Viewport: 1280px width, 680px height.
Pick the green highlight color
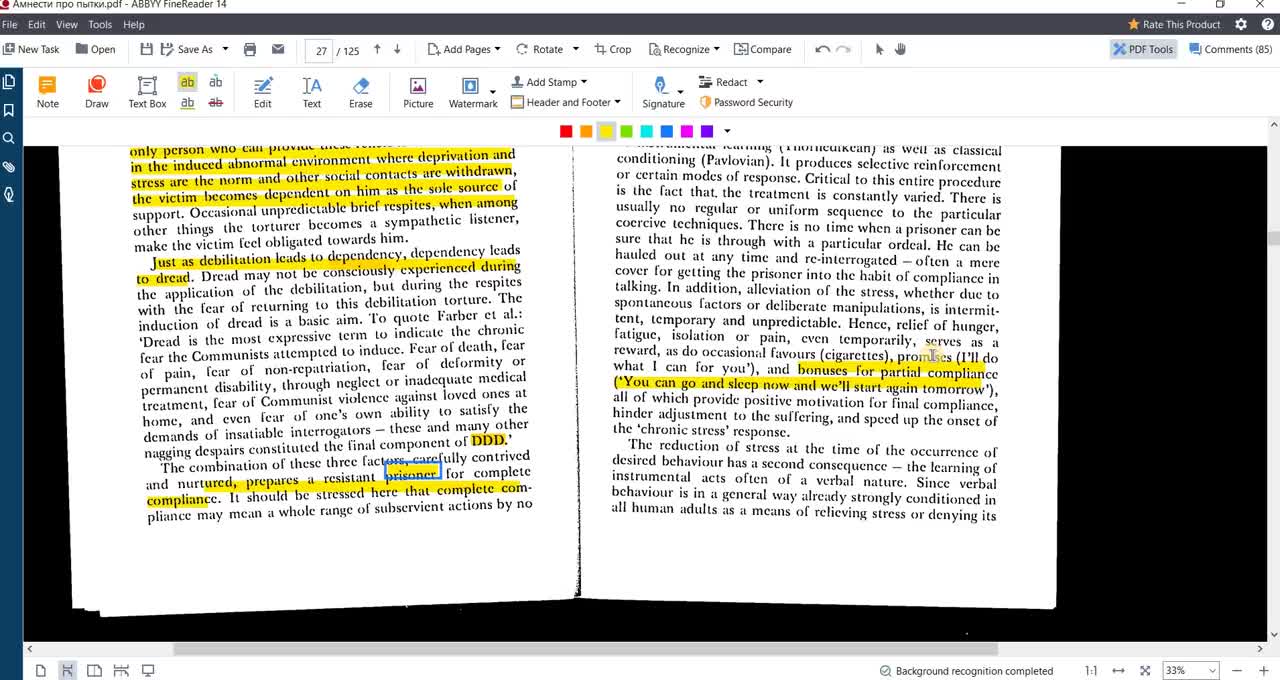click(x=626, y=131)
